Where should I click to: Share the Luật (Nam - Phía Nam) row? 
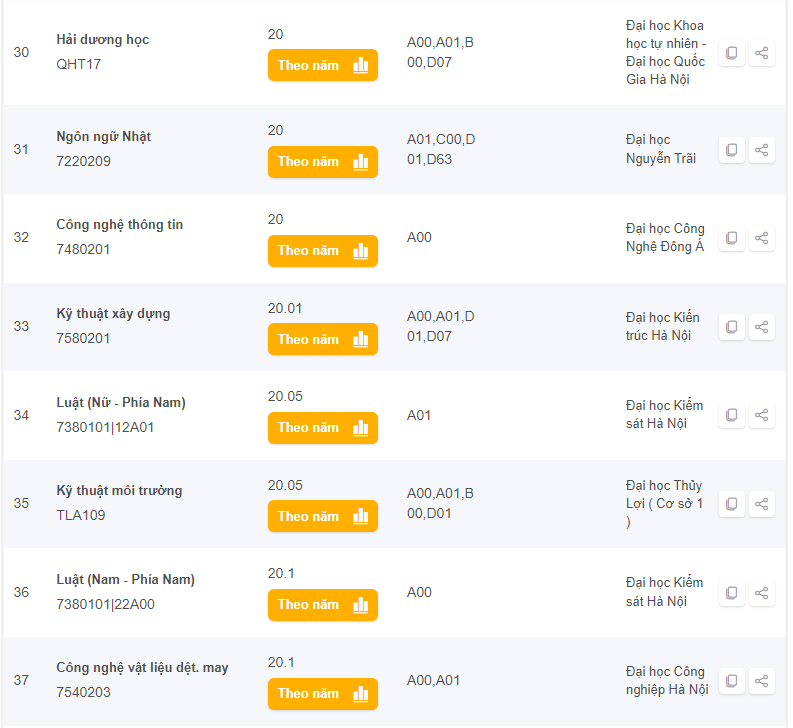(762, 592)
